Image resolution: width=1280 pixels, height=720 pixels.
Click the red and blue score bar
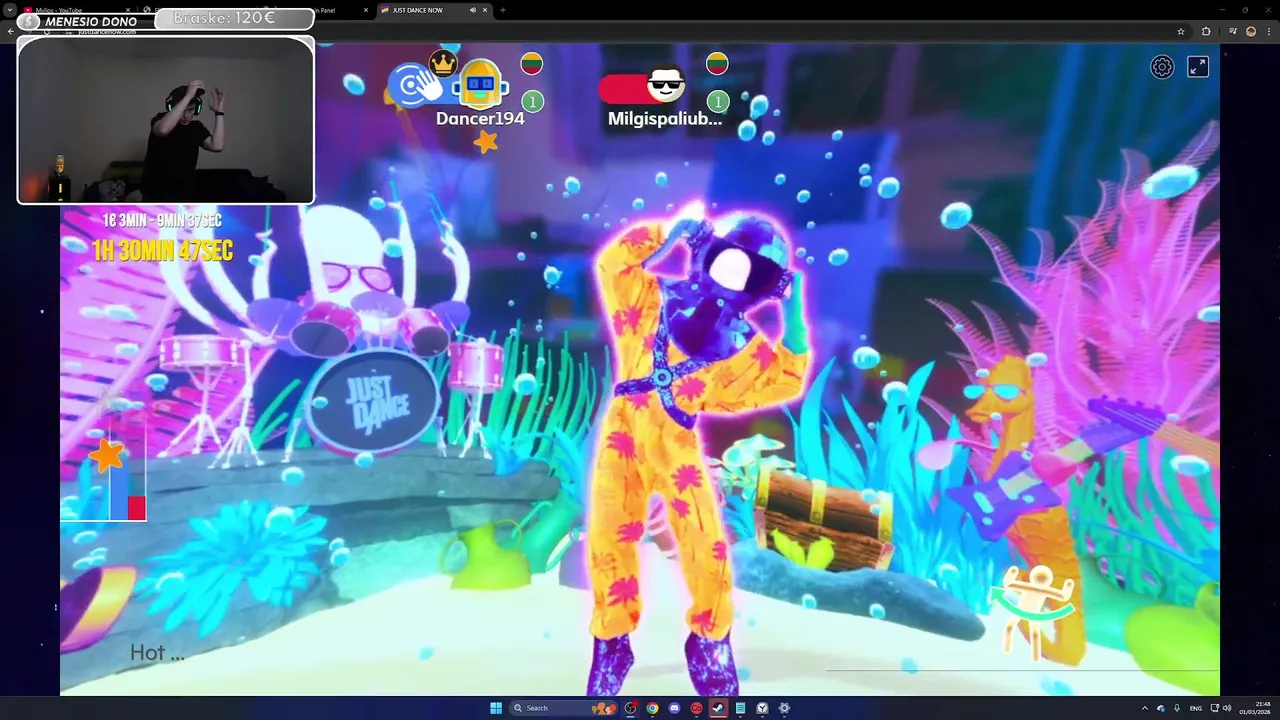click(x=128, y=496)
